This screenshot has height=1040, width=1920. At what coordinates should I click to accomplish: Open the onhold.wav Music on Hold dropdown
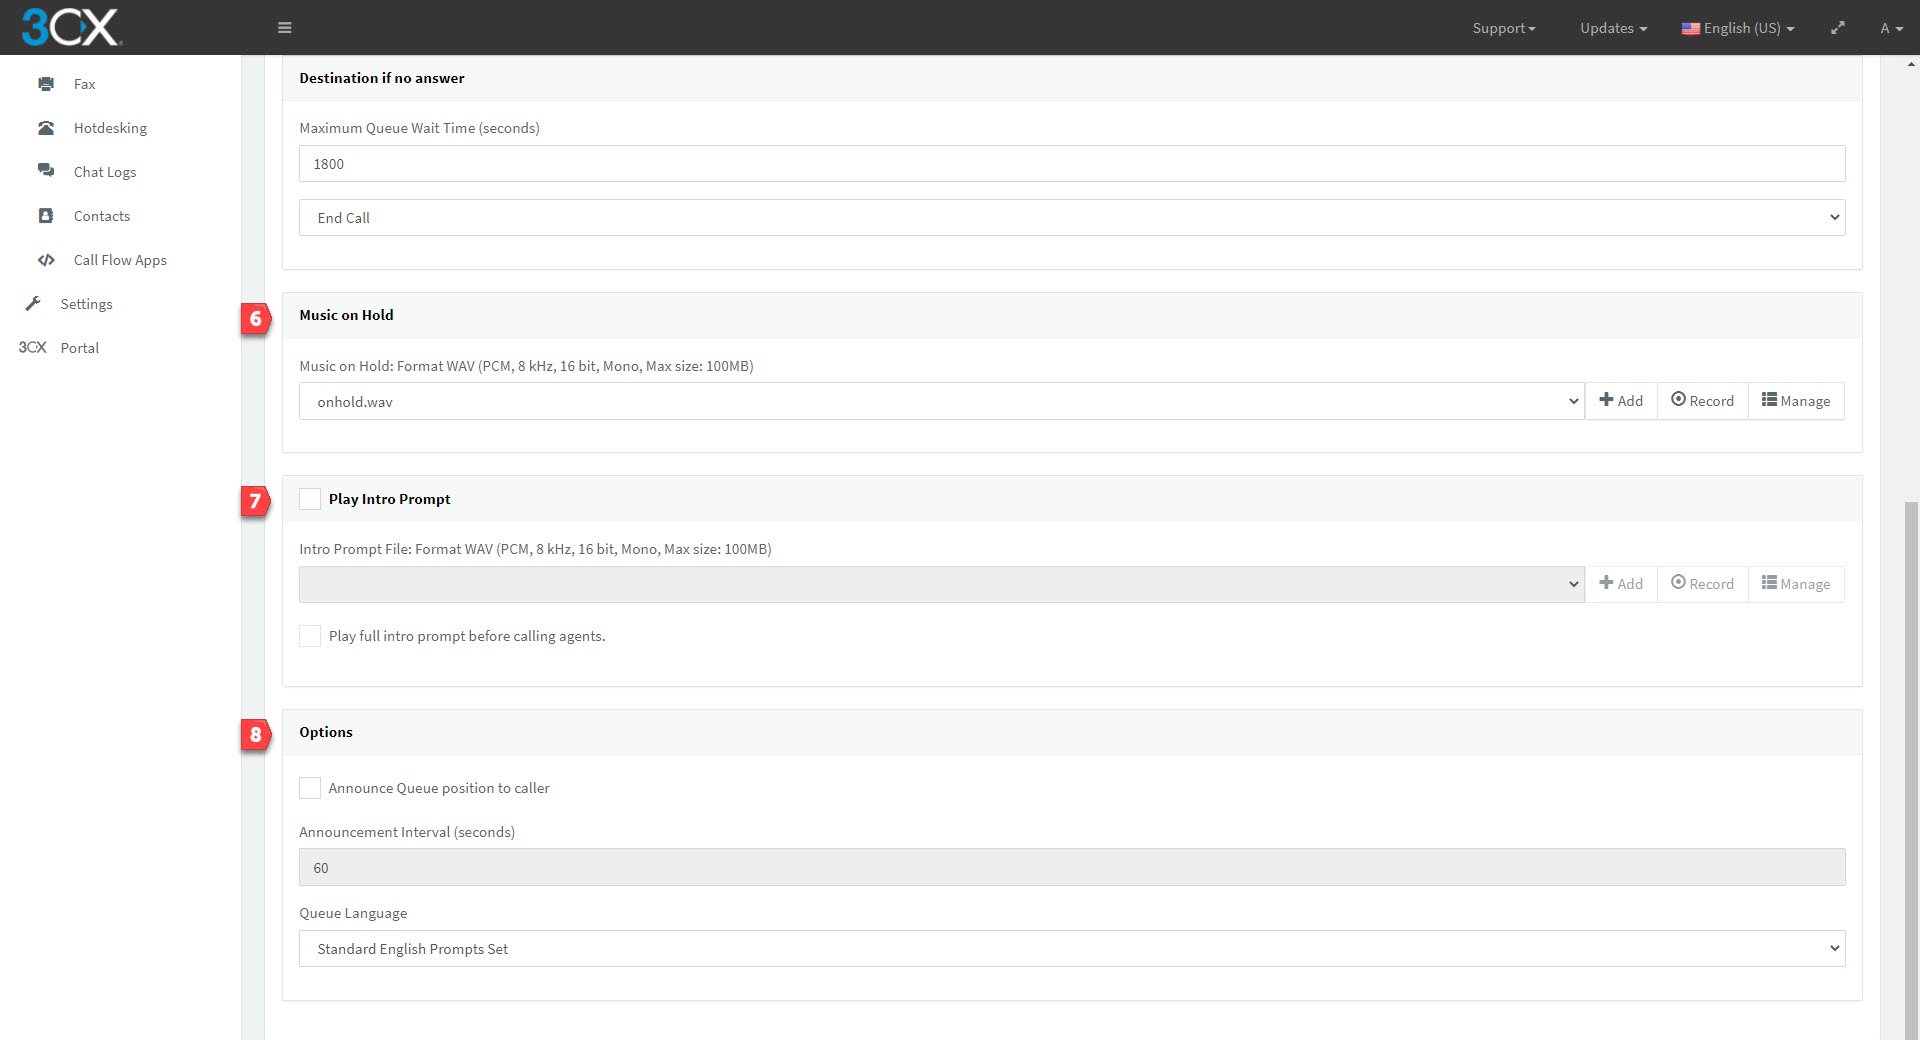pos(941,402)
